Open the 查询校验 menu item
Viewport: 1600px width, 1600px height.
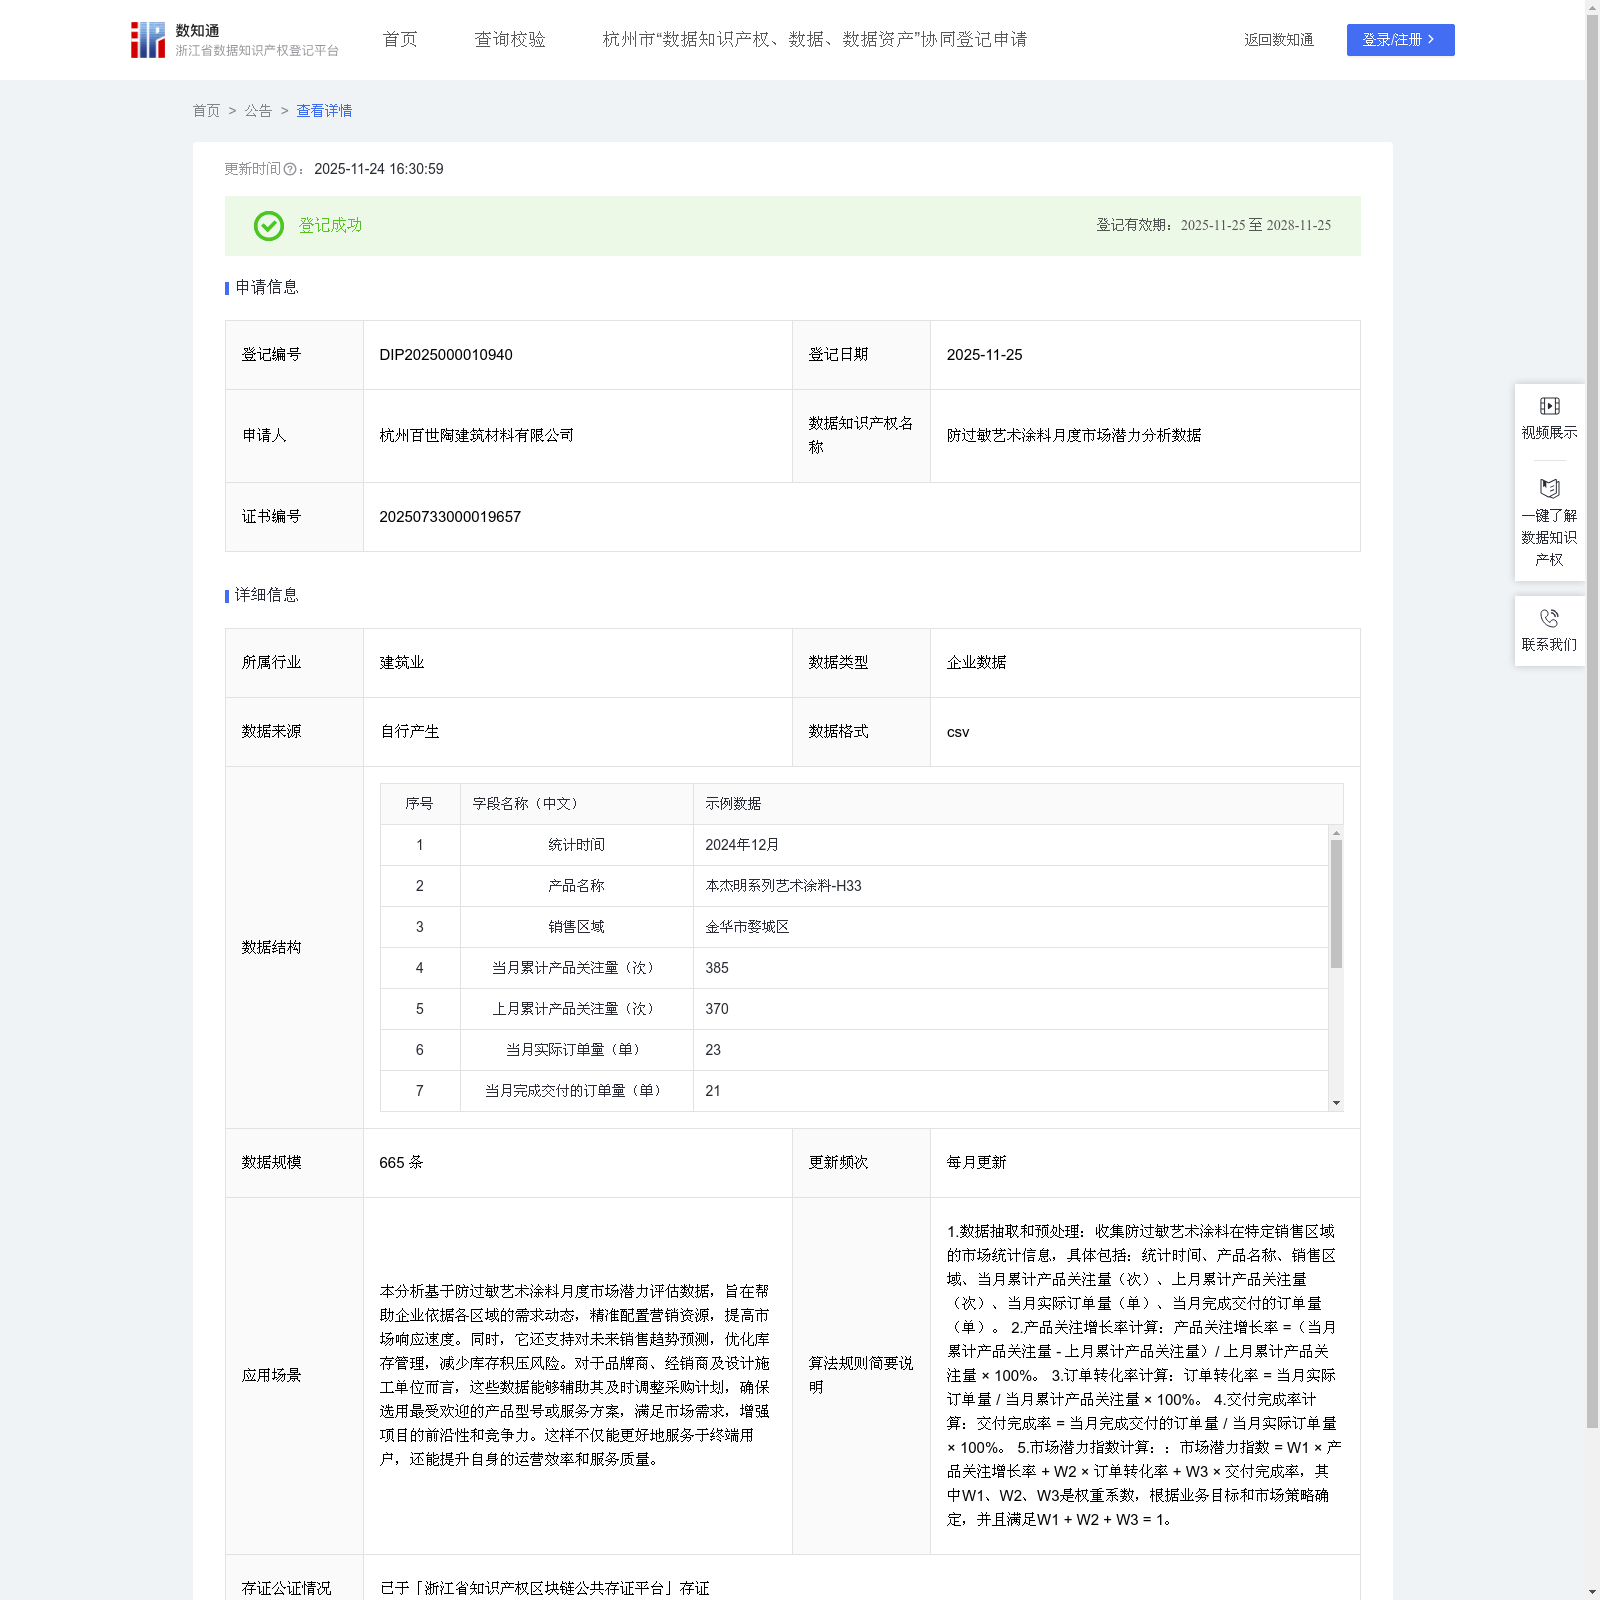510,40
